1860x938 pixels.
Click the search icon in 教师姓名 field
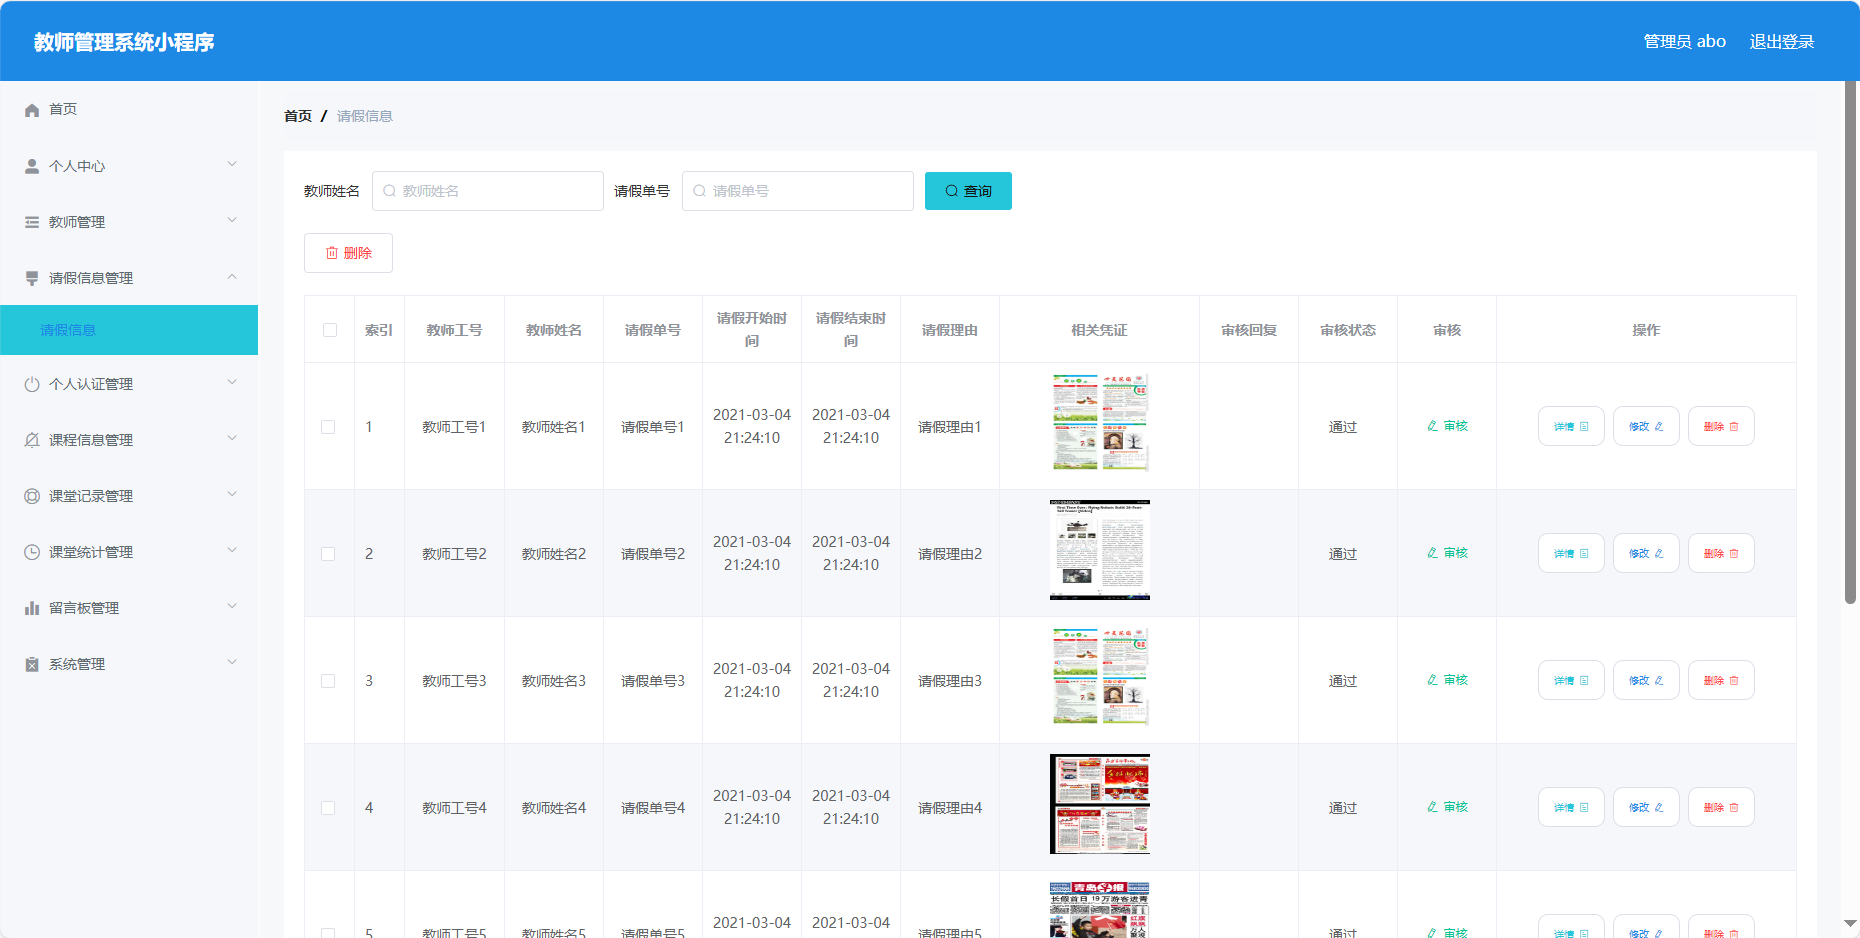[x=390, y=191]
